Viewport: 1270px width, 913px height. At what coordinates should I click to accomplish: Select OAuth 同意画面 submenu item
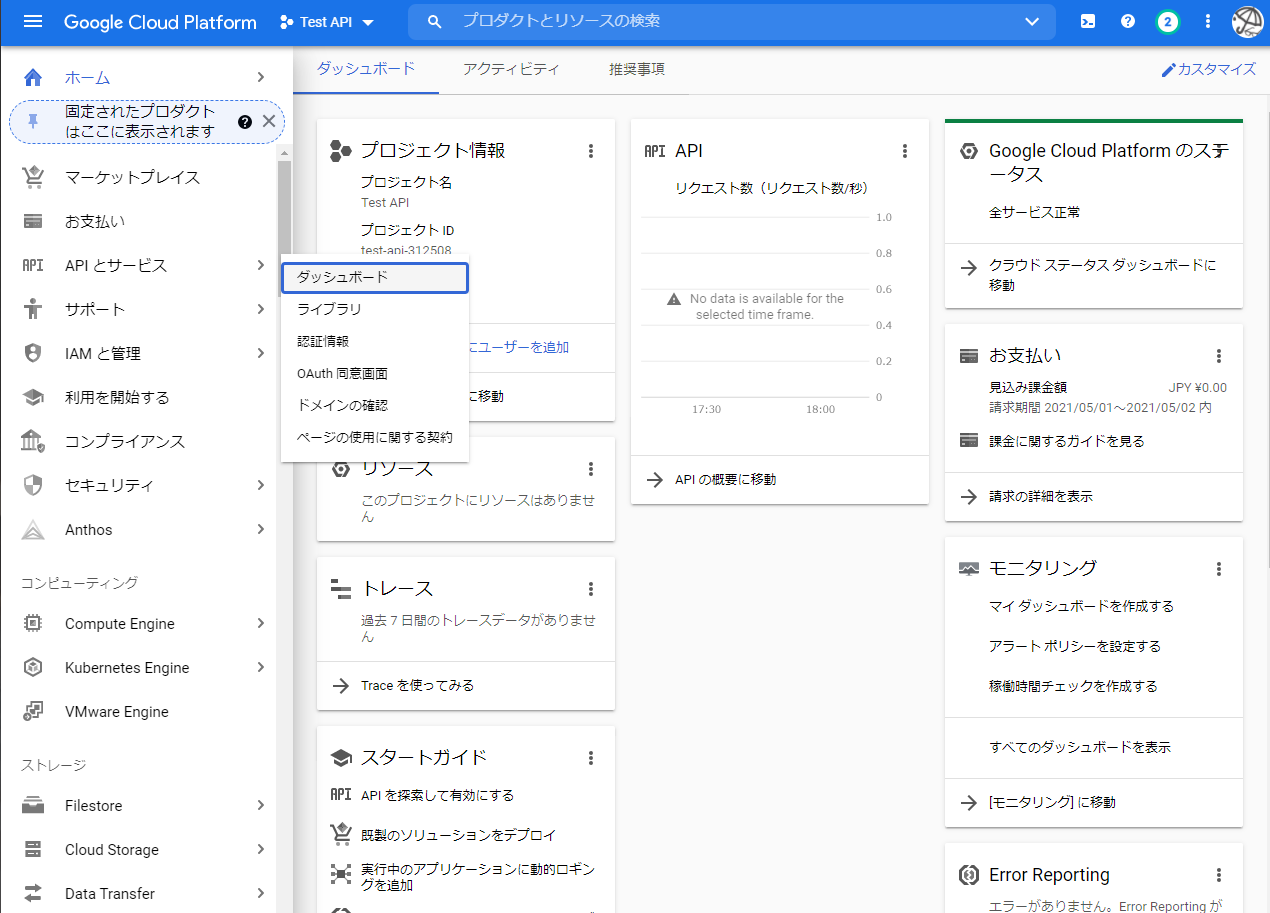(x=375, y=373)
